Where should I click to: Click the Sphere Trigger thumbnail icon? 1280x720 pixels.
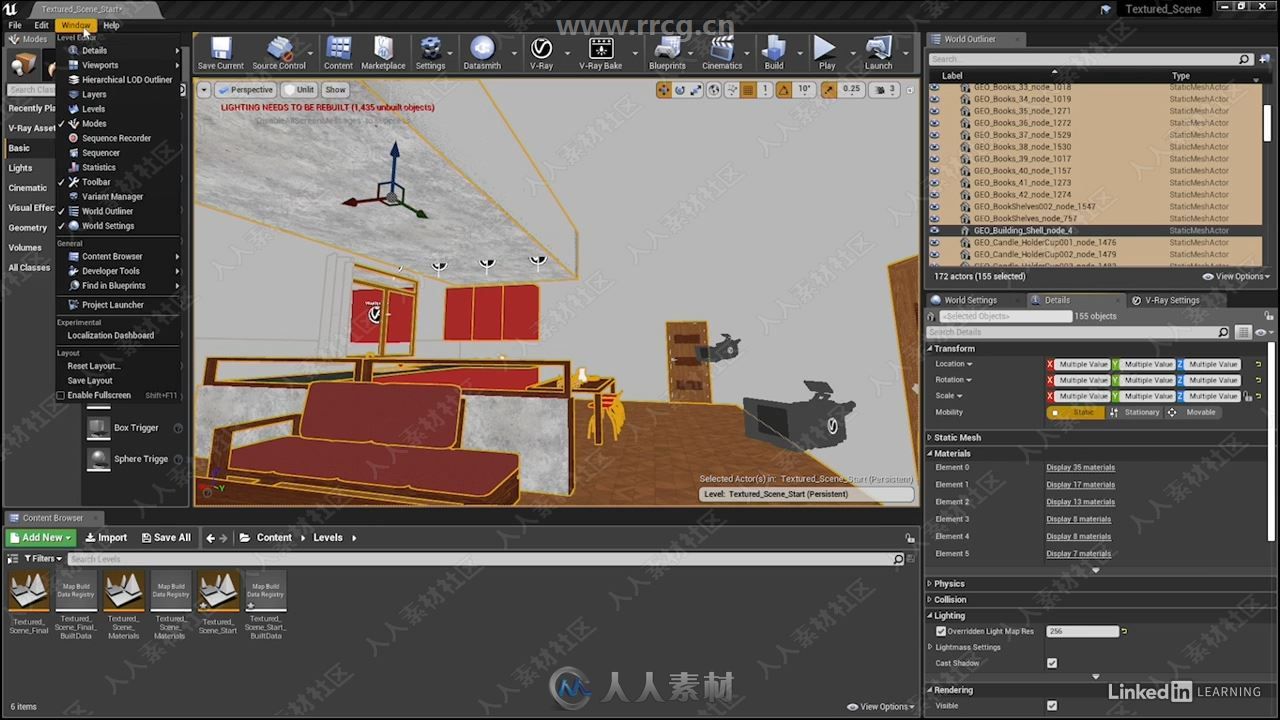[98, 459]
